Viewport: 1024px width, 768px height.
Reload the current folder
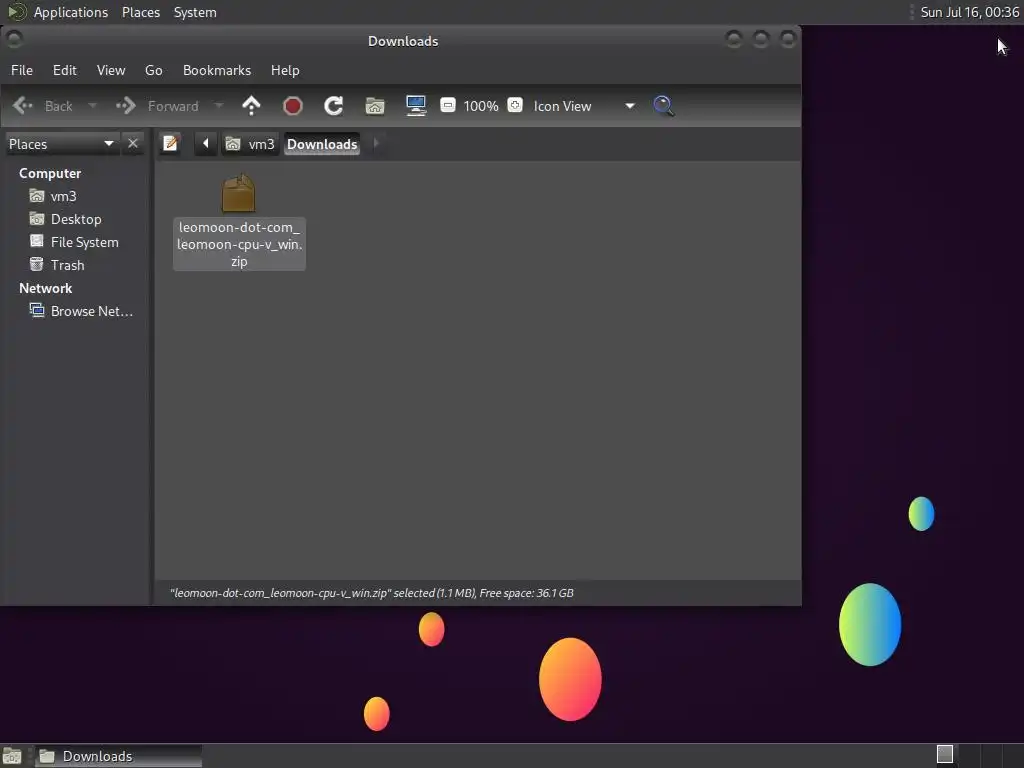(x=334, y=106)
